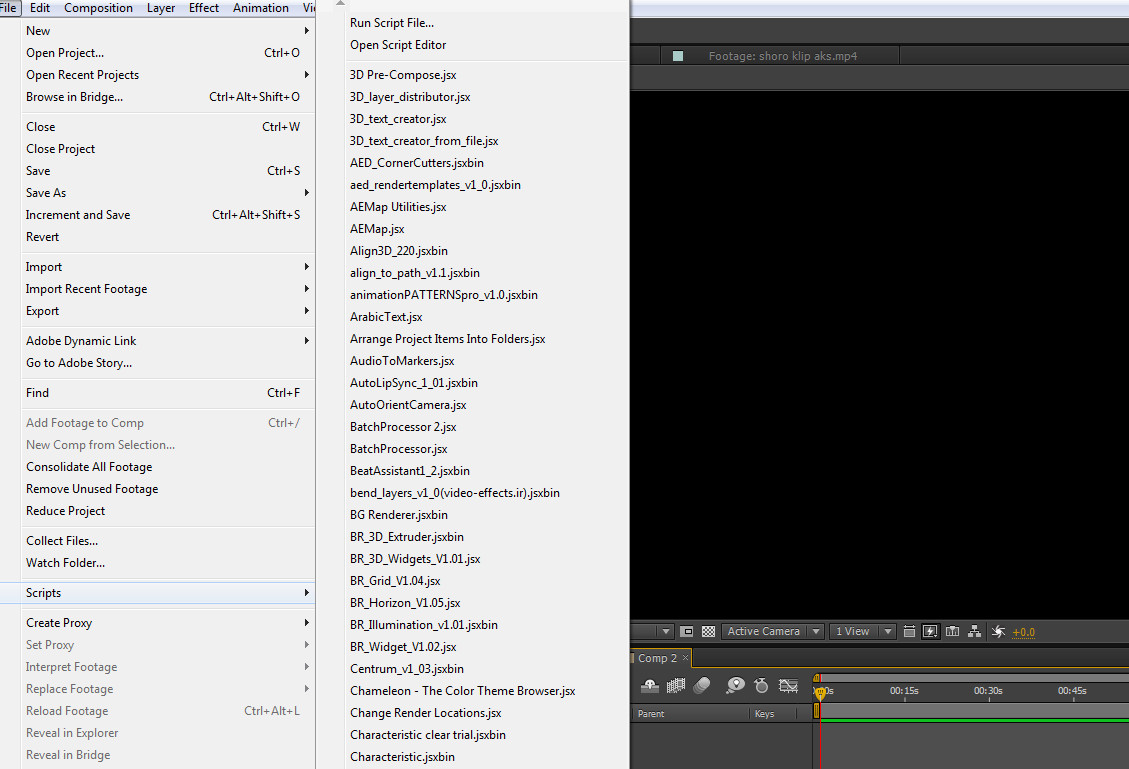Toggle the Region of Interest button
The height and width of the screenshot is (769, 1129).
pyautogui.click(x=687, y=631)
